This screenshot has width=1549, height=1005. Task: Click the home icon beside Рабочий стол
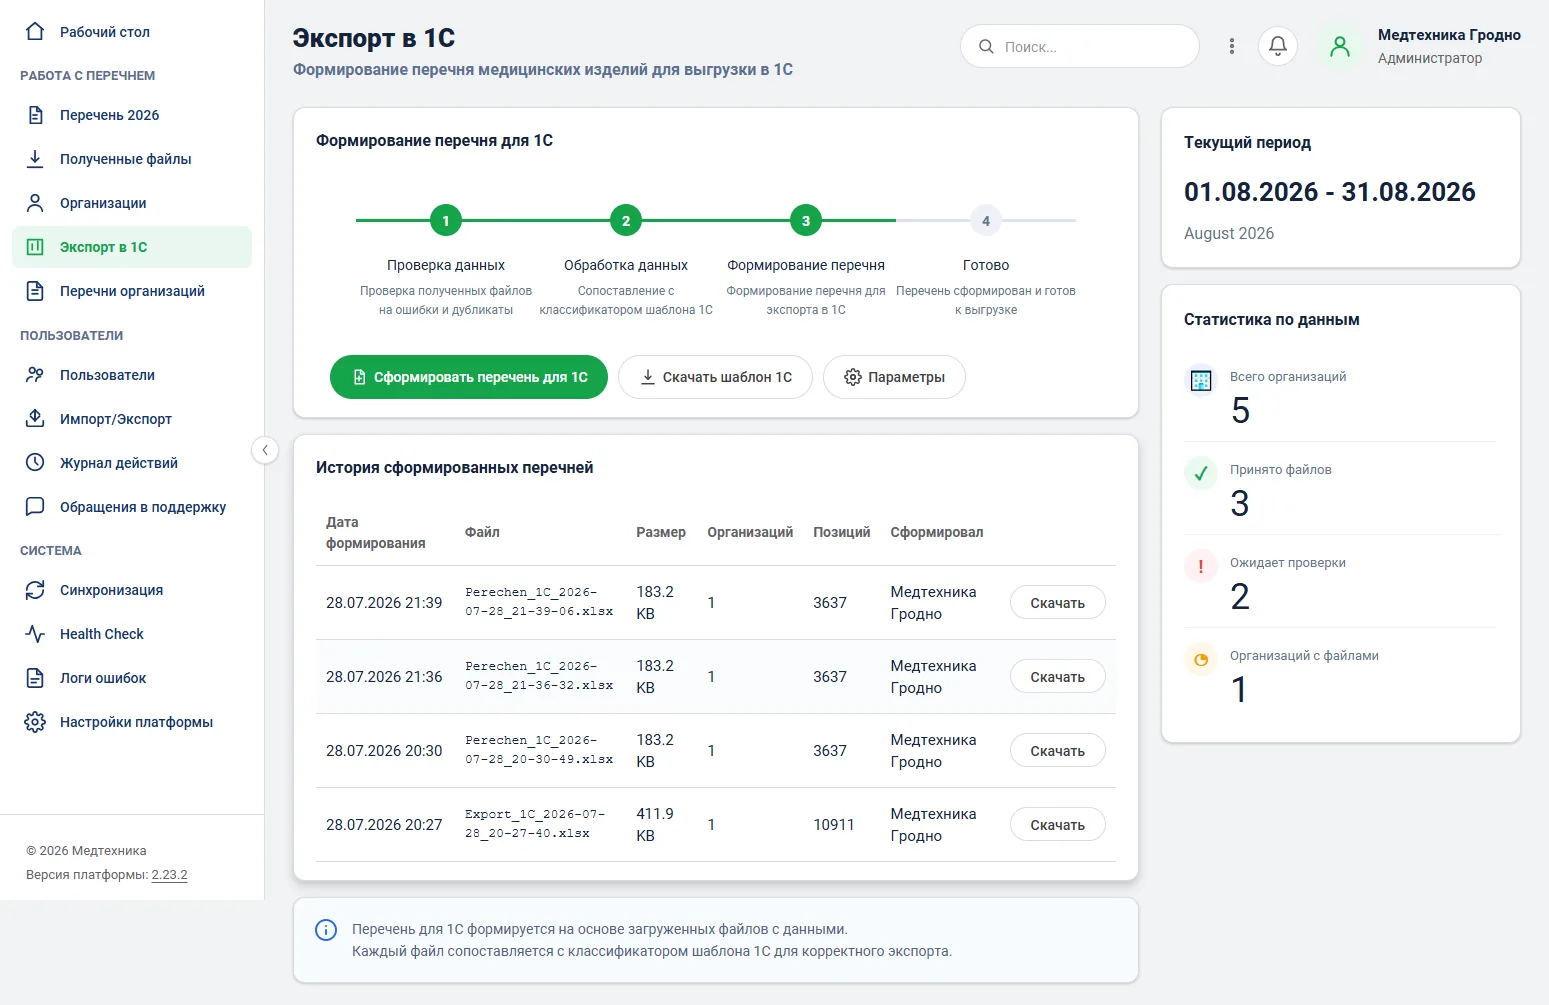click(35, 31)
